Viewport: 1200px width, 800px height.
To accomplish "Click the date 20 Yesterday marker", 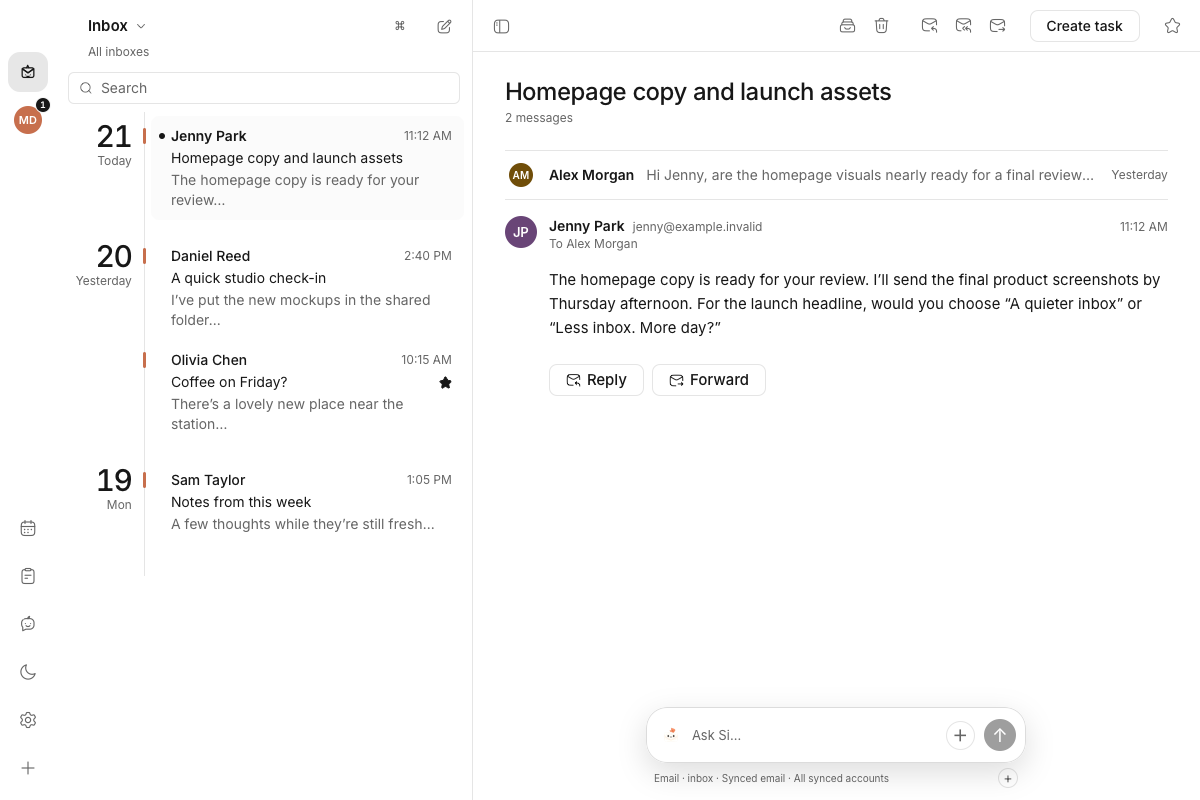I will pos(104,264).
